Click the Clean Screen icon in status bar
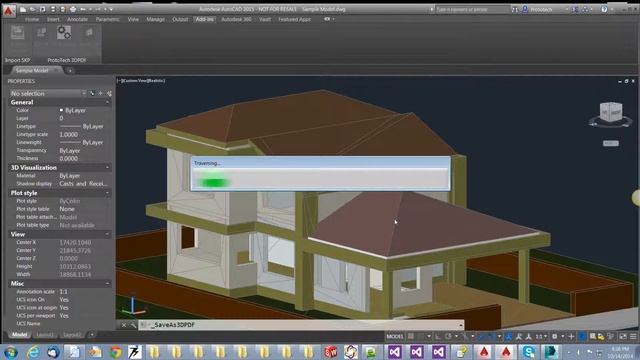640x360 pixels. tap(622, 336)
